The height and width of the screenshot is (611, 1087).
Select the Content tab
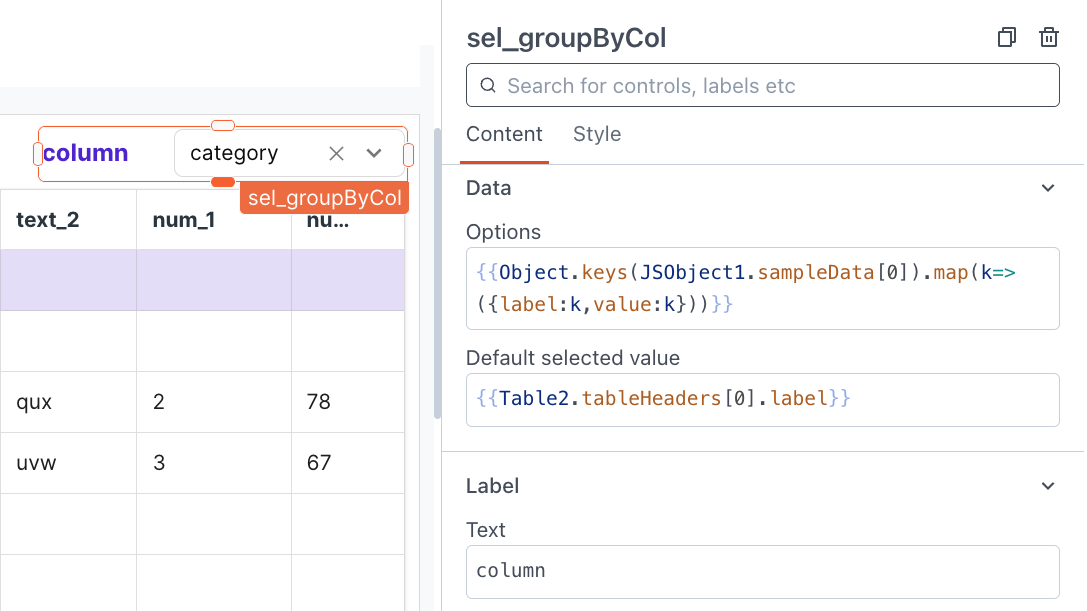point(504,134)
